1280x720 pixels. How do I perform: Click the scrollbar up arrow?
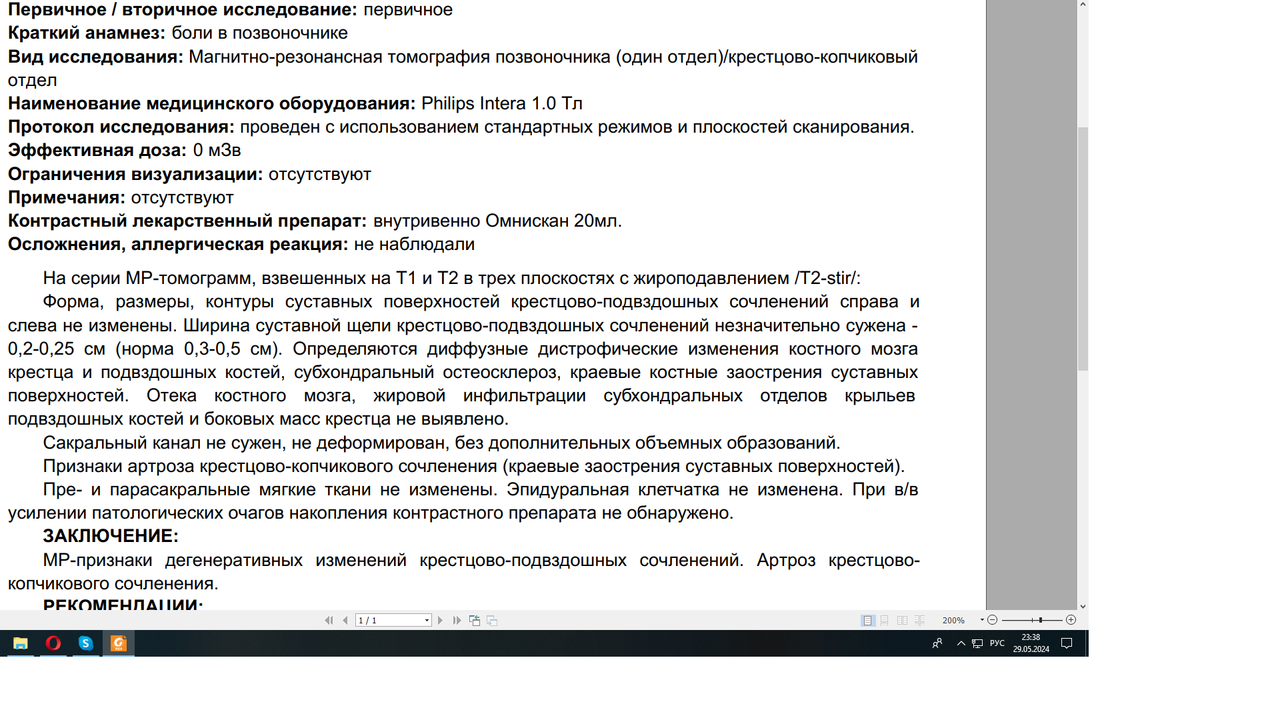1082,5
